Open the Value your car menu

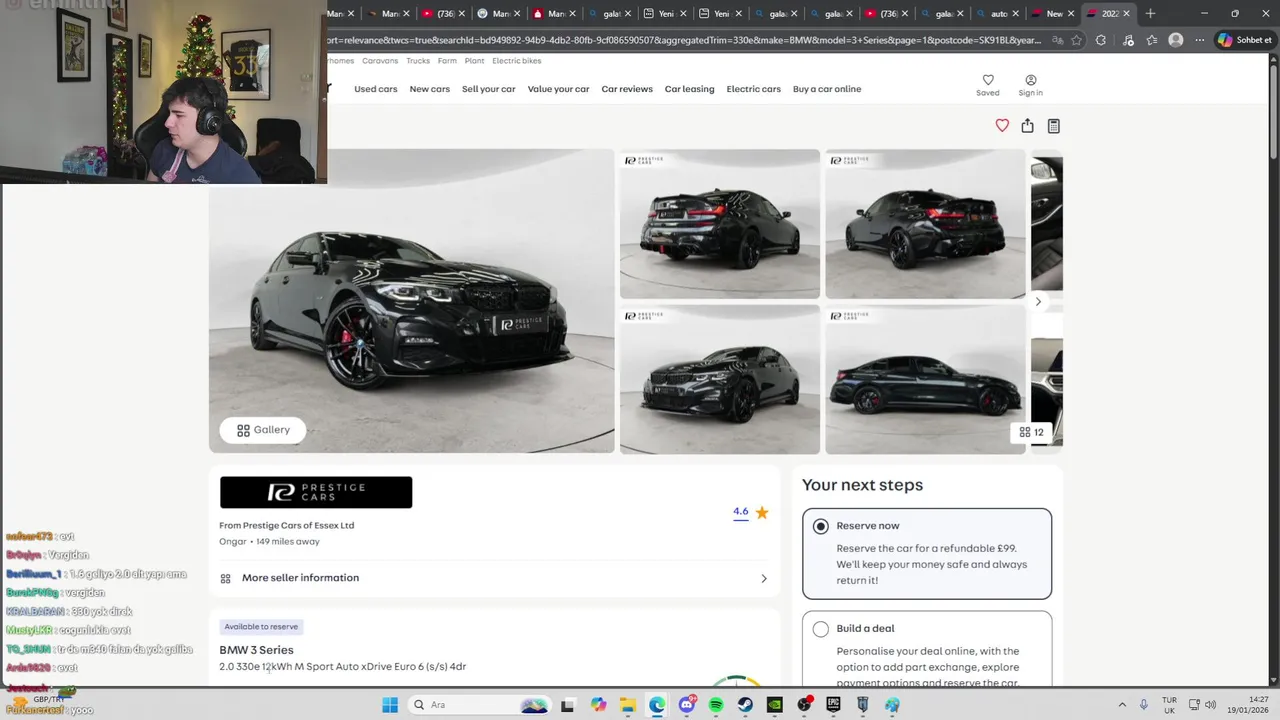tap(558, 89)
